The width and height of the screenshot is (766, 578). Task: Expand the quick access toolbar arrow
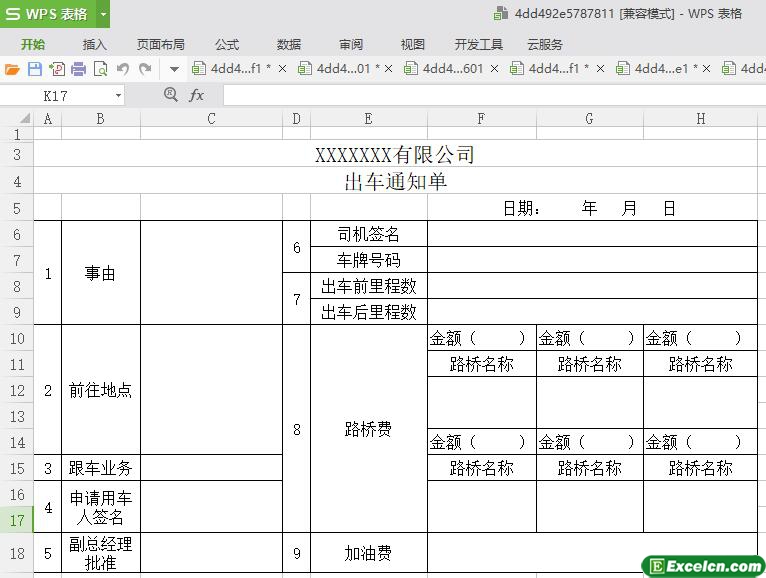174,69
